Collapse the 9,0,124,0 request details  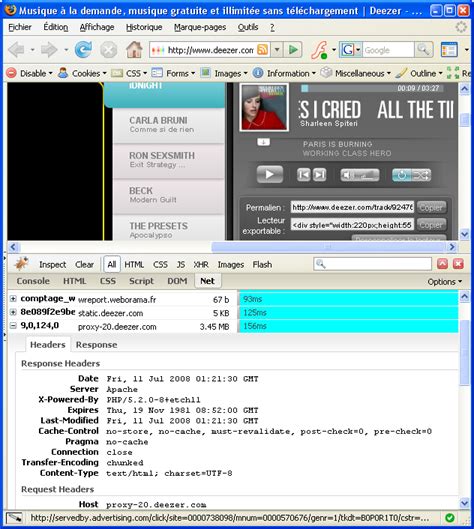(x=13, y=326)
